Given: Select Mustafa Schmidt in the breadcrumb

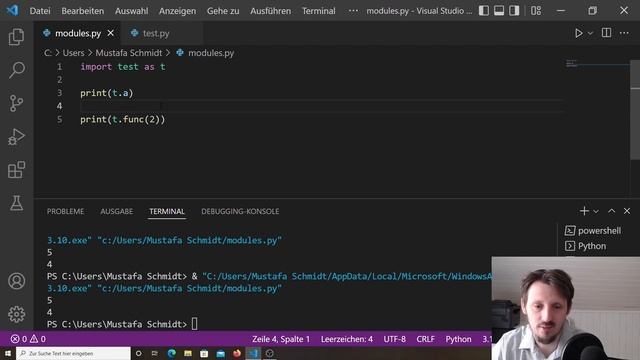Looking at the screenshot, I should coord(129,53).
